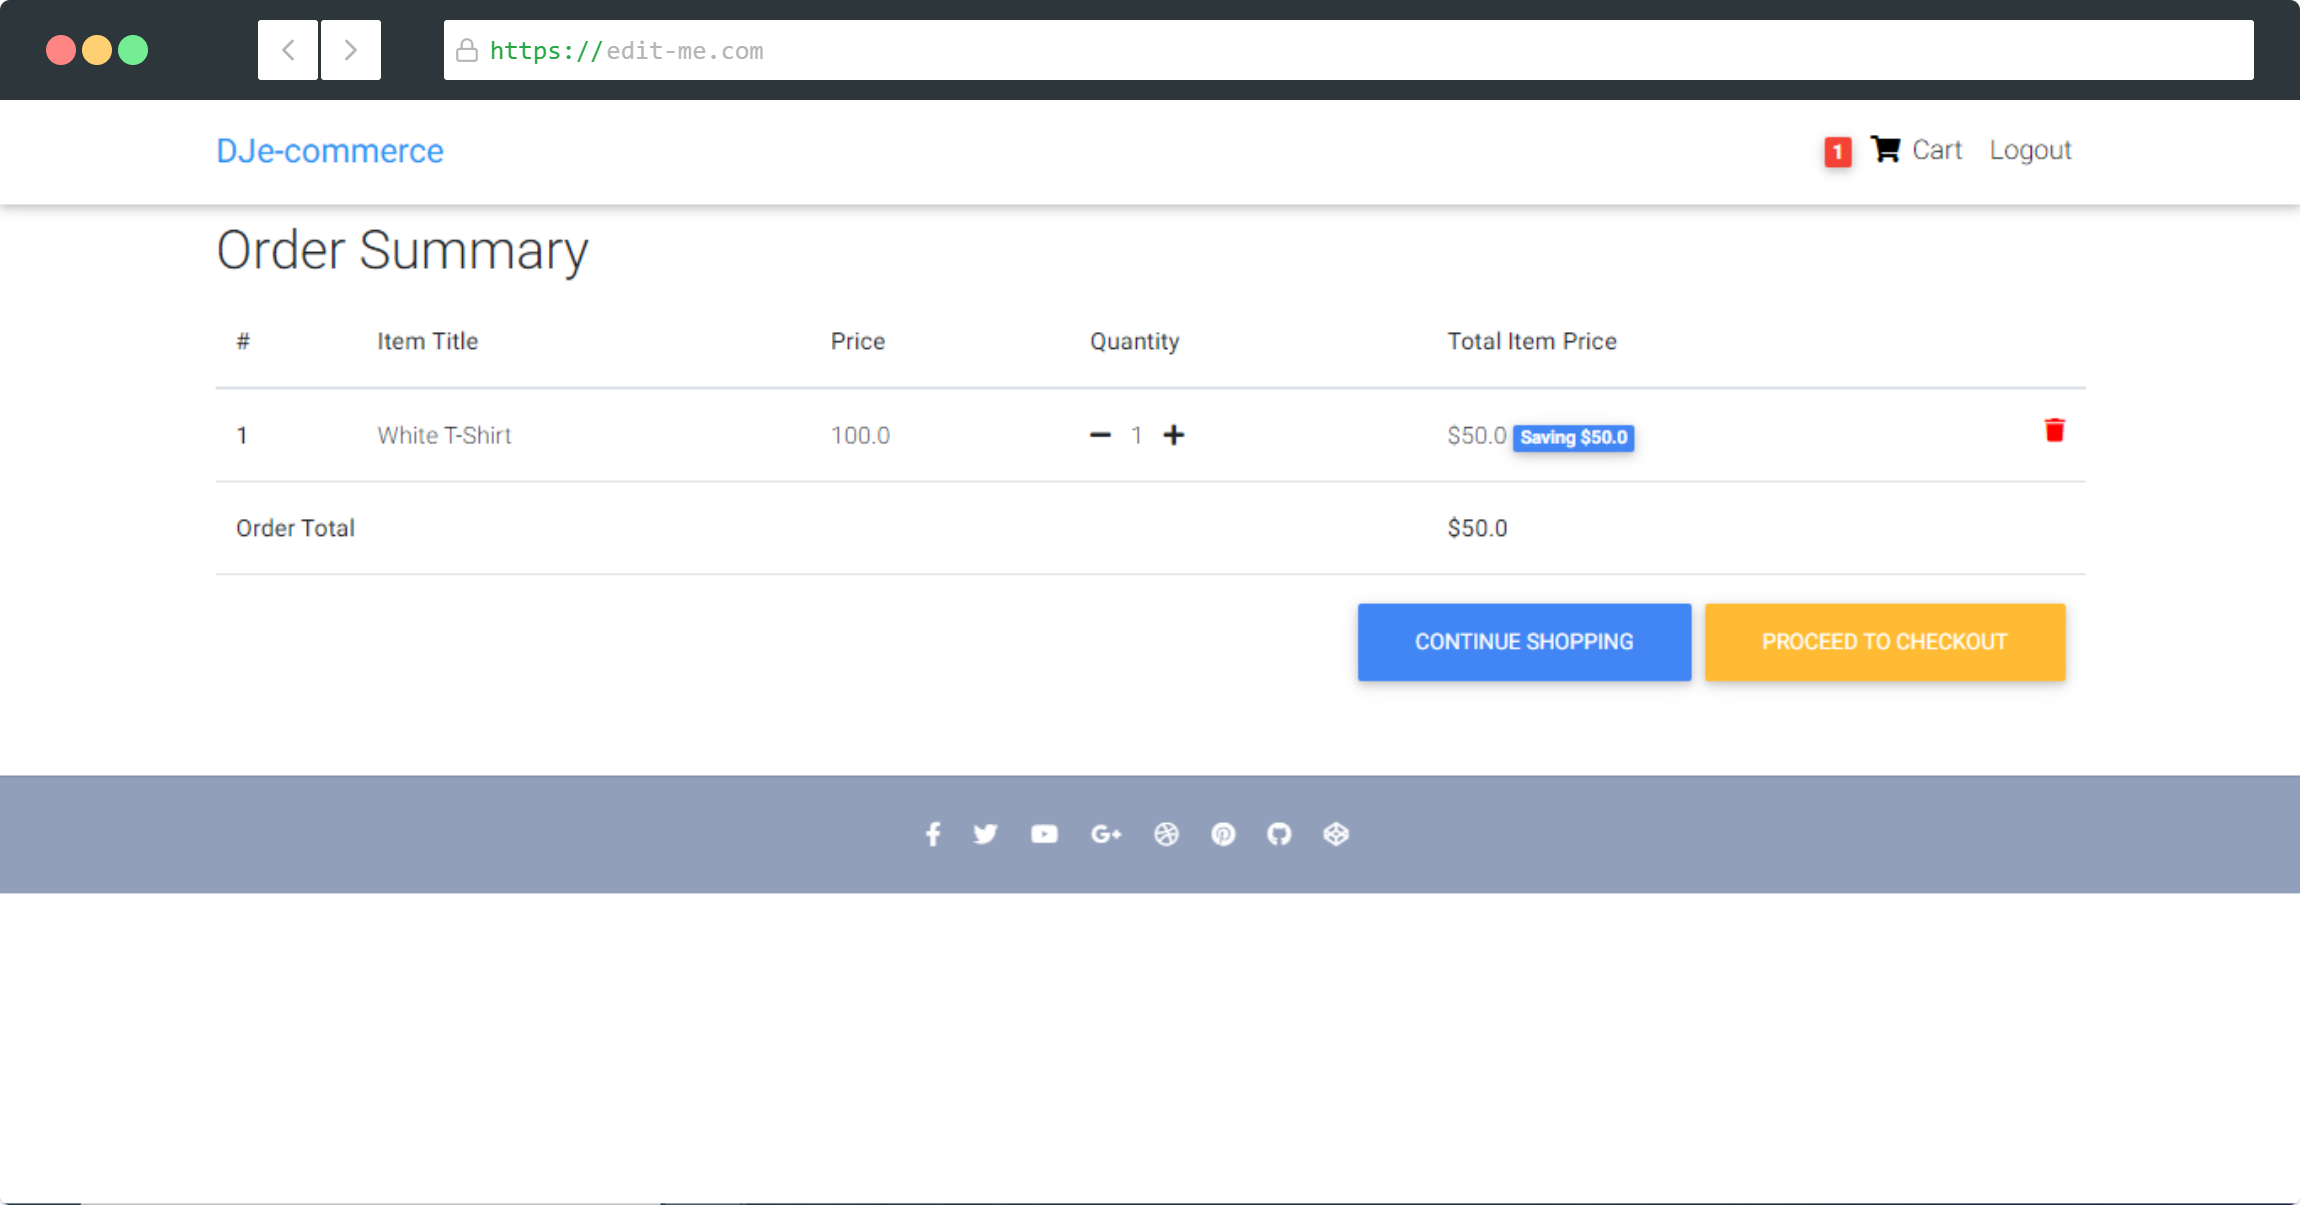
Task: Open the CodePen footer icon
Action: point(1336,834)
